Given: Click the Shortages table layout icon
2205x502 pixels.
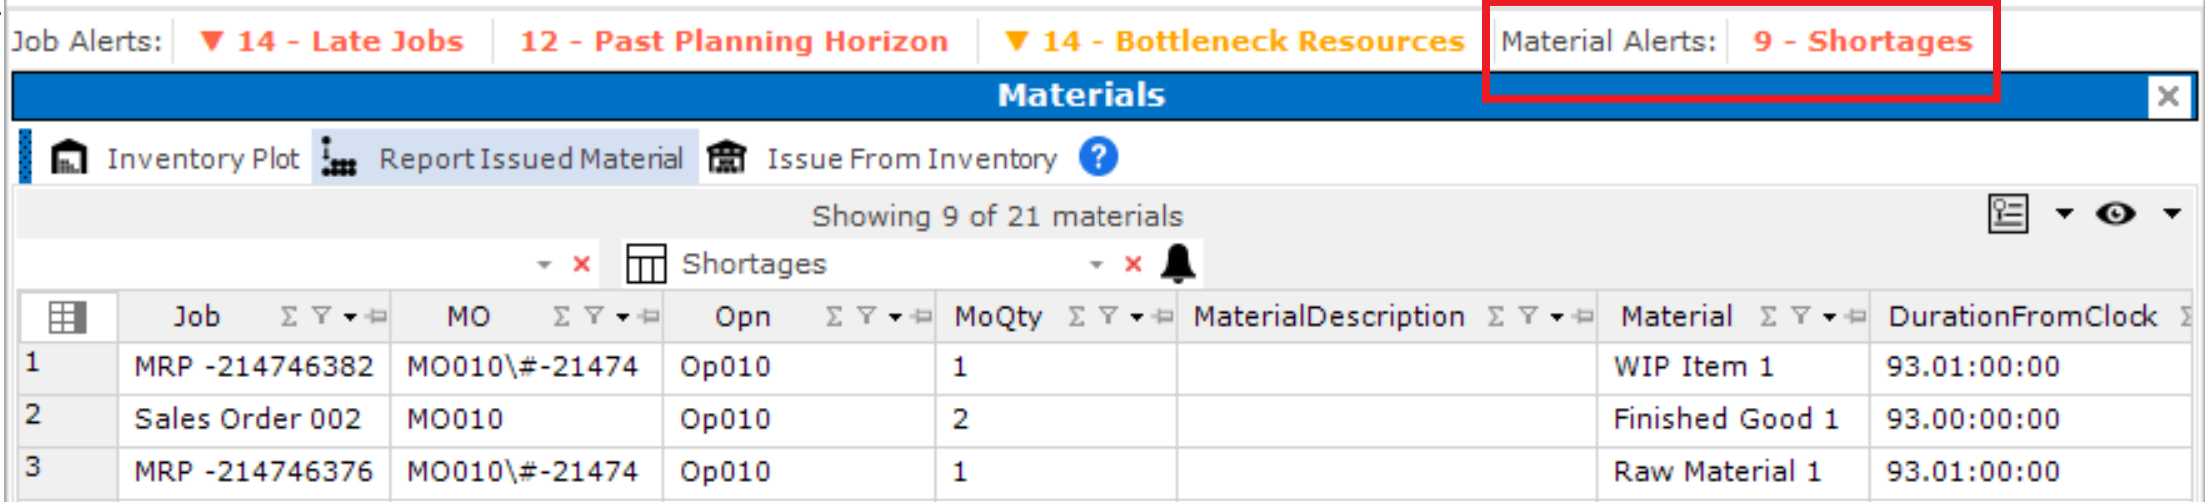Looking at the screenshot, I should click(646, 264).
